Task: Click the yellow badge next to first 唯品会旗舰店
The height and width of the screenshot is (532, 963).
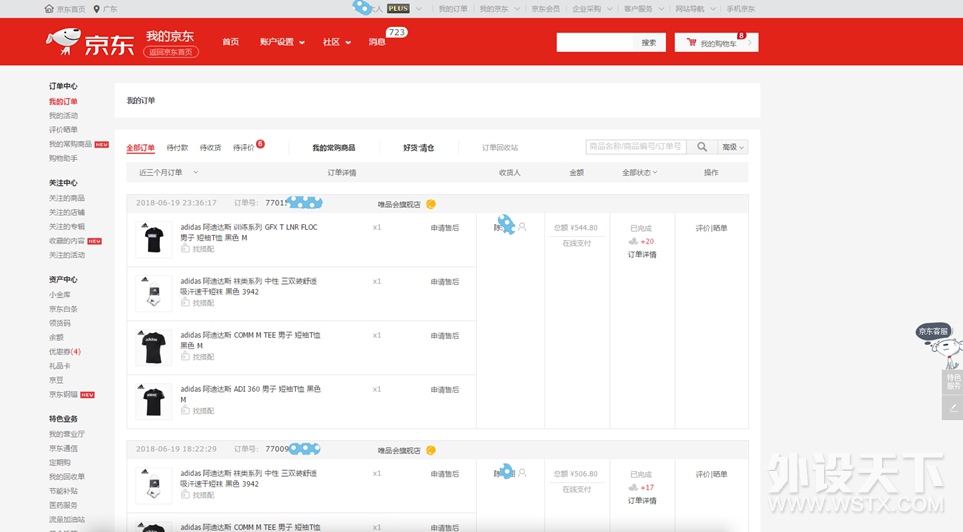Action: (431, 204)
